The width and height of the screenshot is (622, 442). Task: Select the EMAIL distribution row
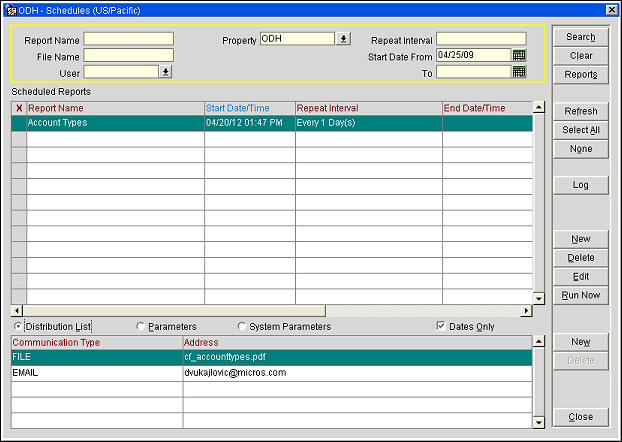(x=96, y=372)
